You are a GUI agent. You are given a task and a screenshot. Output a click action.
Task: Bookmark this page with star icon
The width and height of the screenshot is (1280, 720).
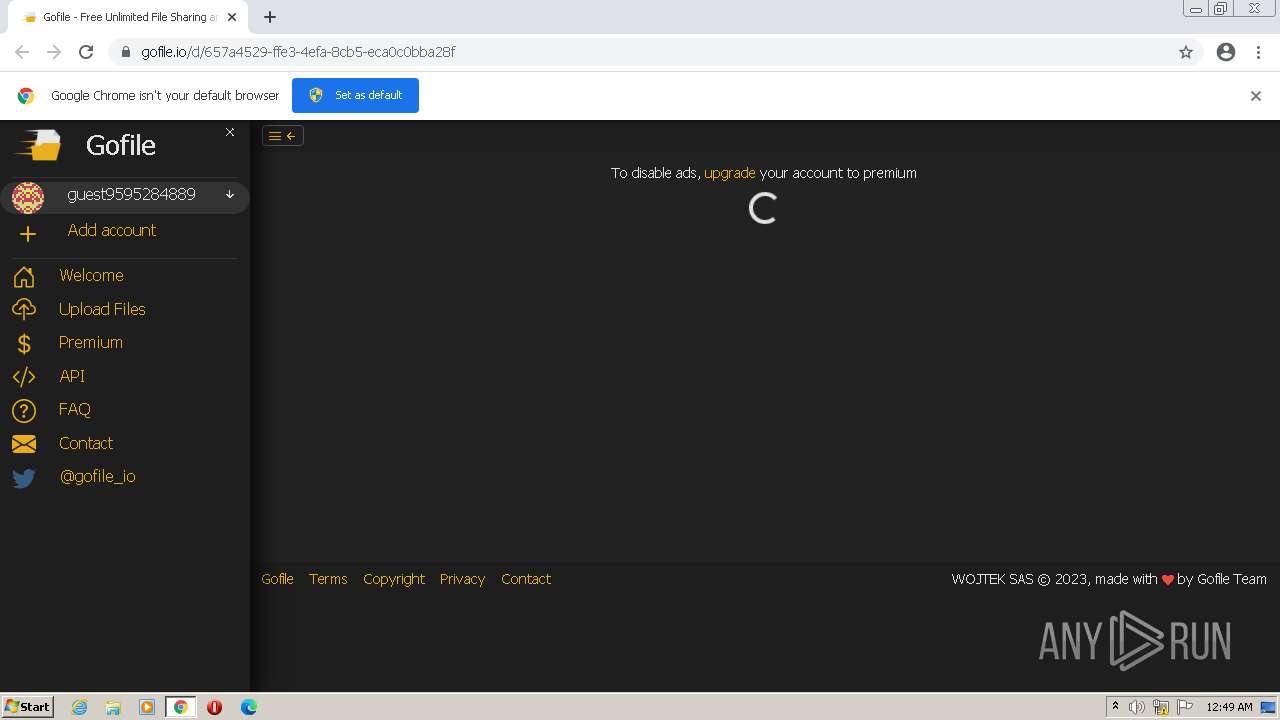coord(1186,52)
